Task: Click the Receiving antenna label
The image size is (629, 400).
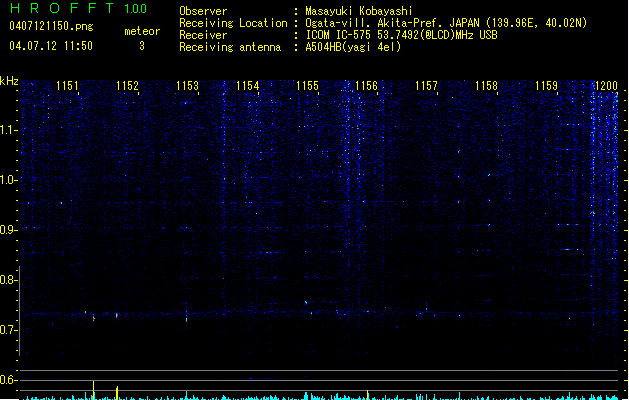Action: coord(230,47)
